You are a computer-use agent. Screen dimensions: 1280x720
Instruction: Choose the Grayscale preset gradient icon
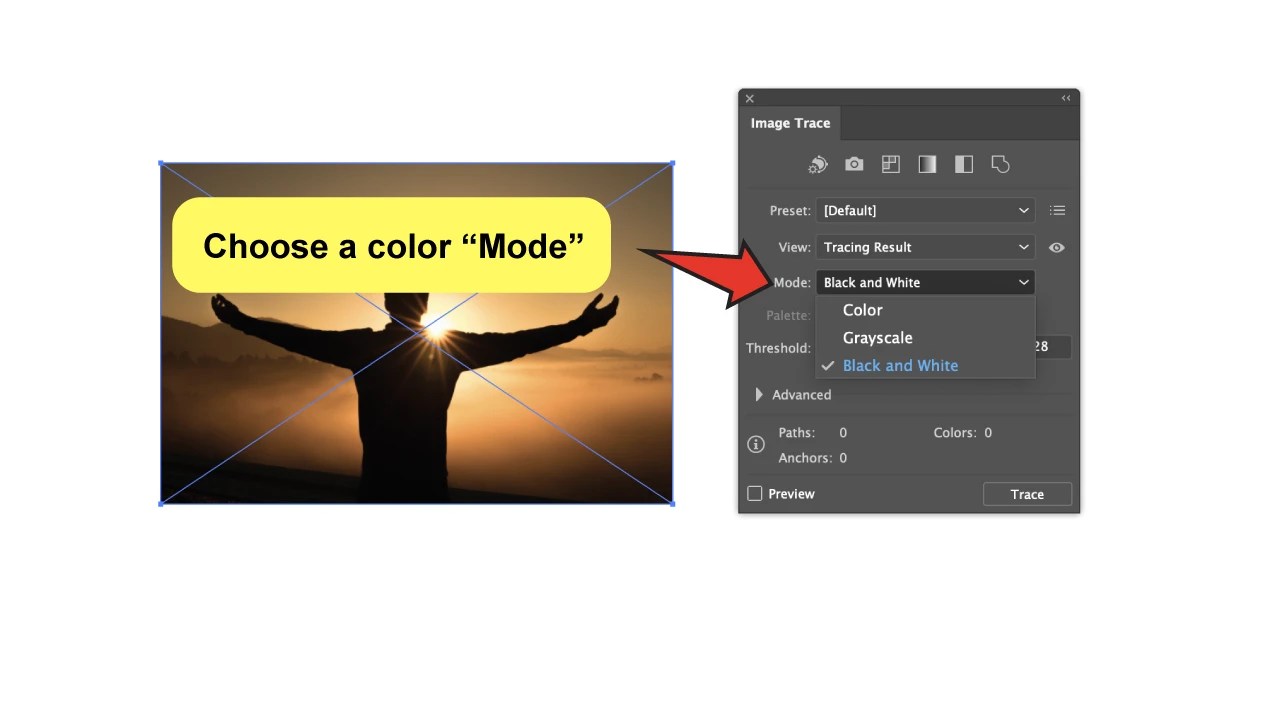[x=927, y=164]
